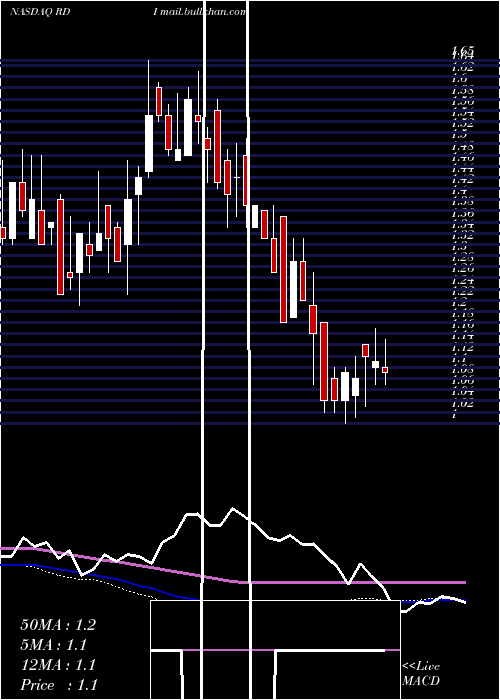
Task: Click the 1.02 price axis label
Action: (462, 404)
